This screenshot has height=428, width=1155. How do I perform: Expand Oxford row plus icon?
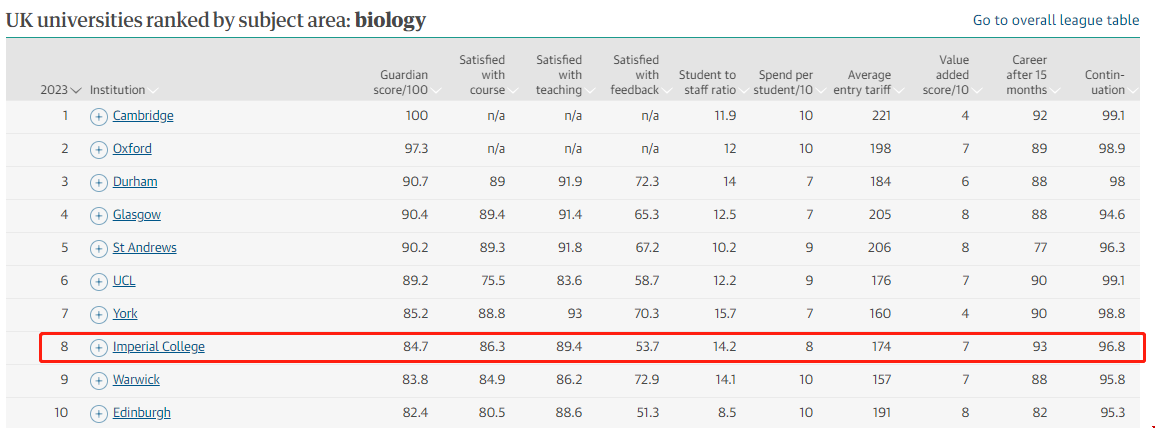98,149
